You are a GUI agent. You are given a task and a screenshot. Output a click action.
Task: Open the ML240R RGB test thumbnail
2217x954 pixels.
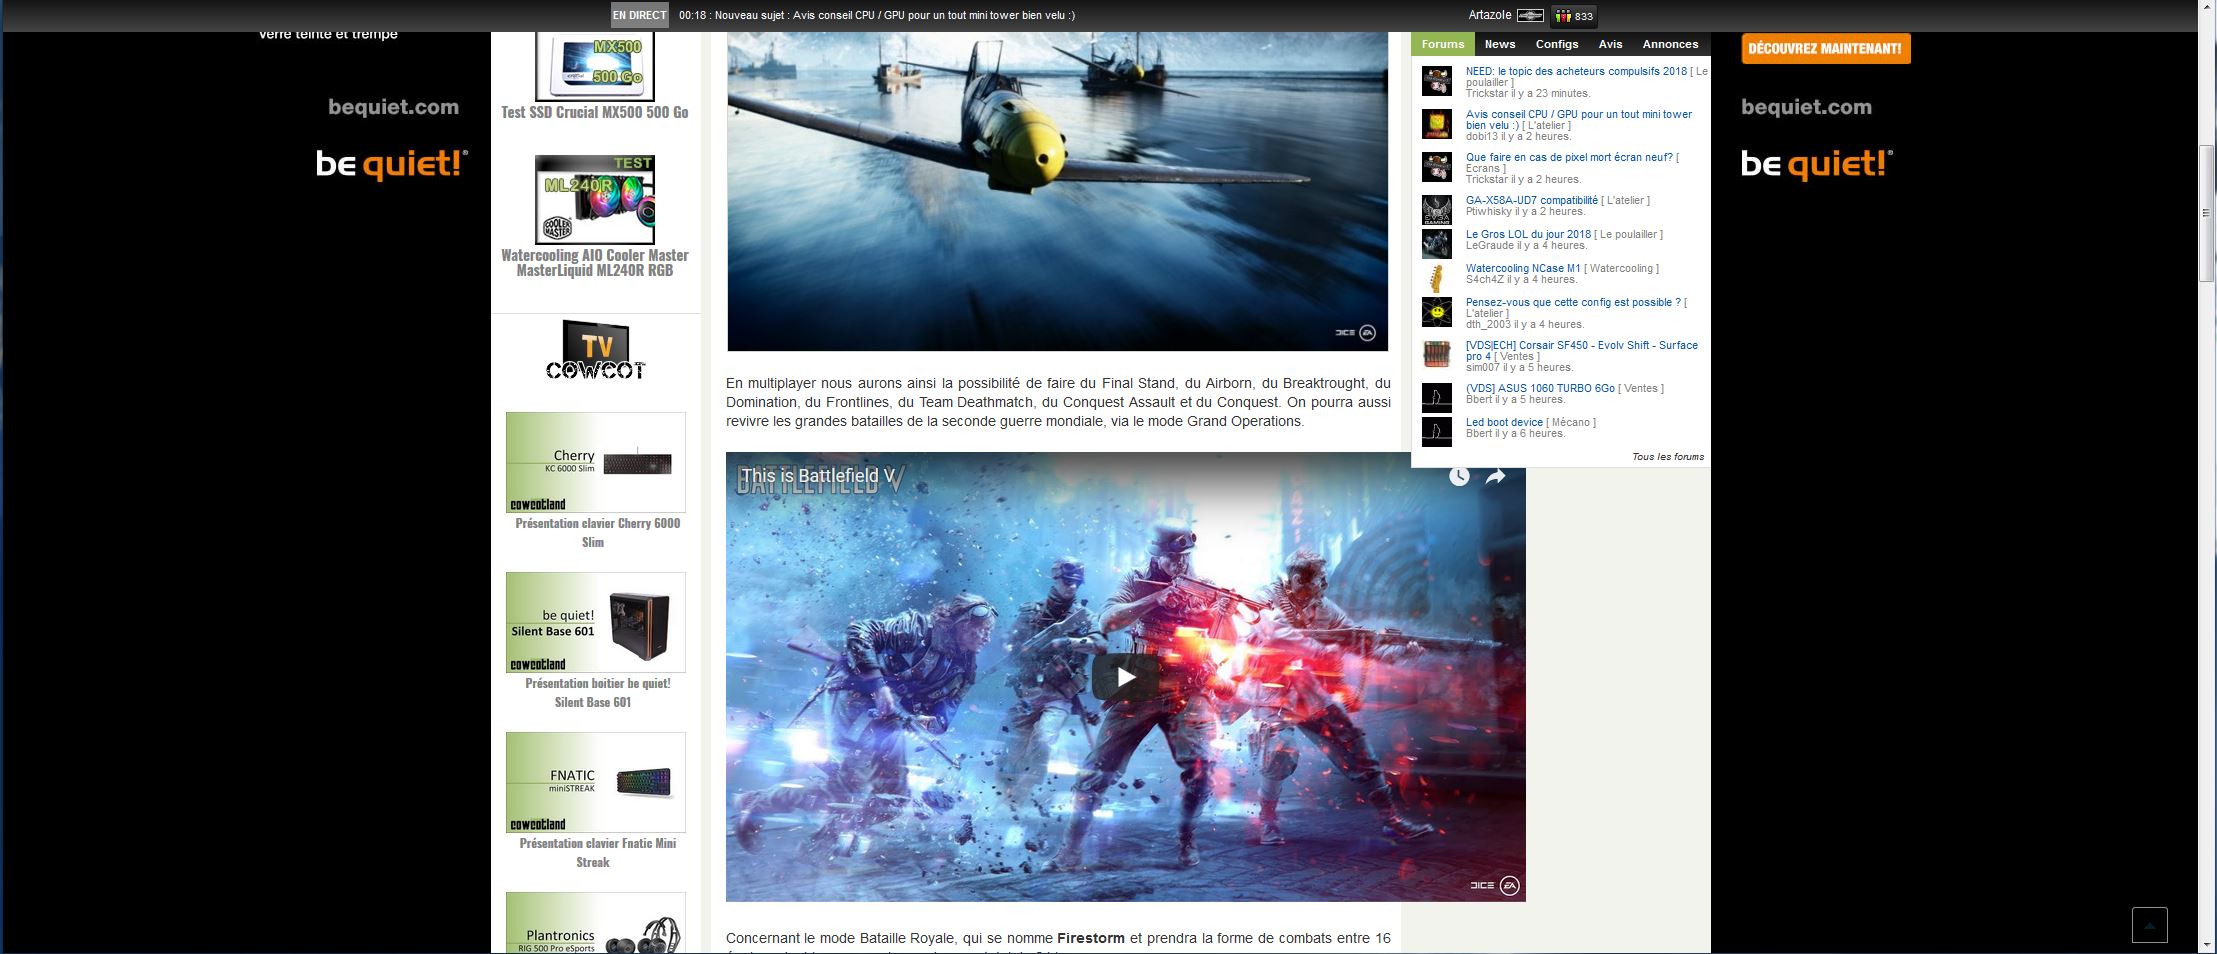point(595,199)
